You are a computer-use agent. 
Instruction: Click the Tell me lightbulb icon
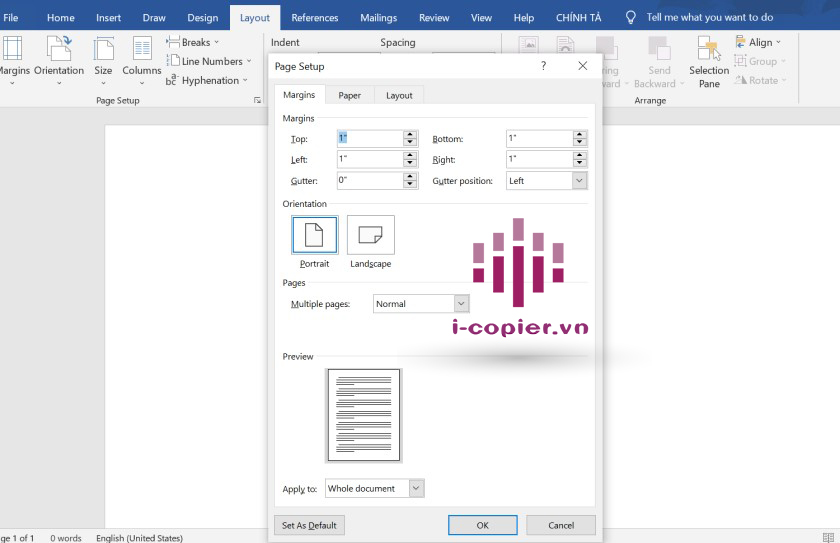[x=630, y=17]
